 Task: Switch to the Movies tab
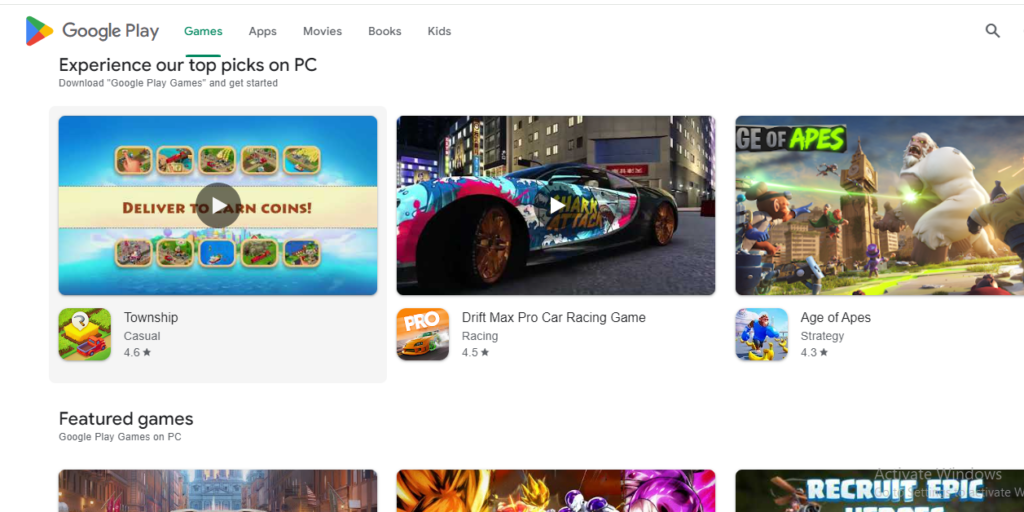322,31
